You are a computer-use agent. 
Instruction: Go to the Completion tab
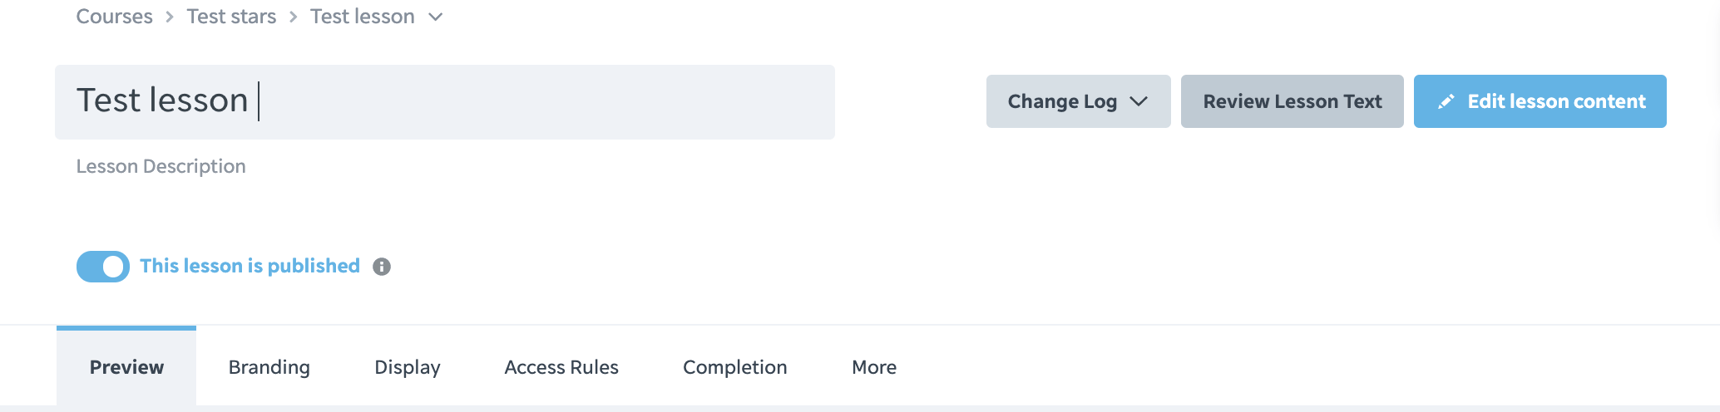[735, 367]
